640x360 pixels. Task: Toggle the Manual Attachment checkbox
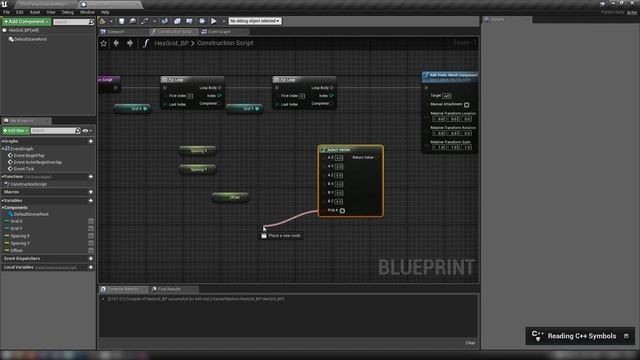click(x=467, y=105)
